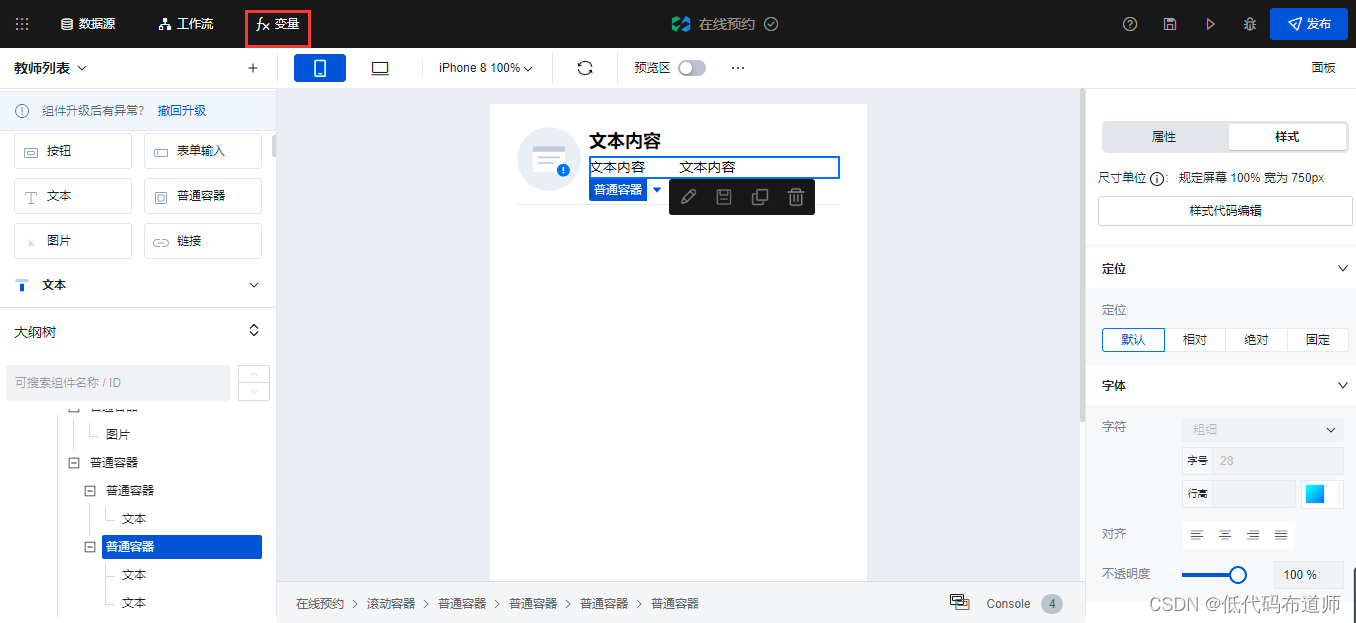Toggle the 预览区 switch
This screenshot has height=623, width=1356.
[692, 68]
